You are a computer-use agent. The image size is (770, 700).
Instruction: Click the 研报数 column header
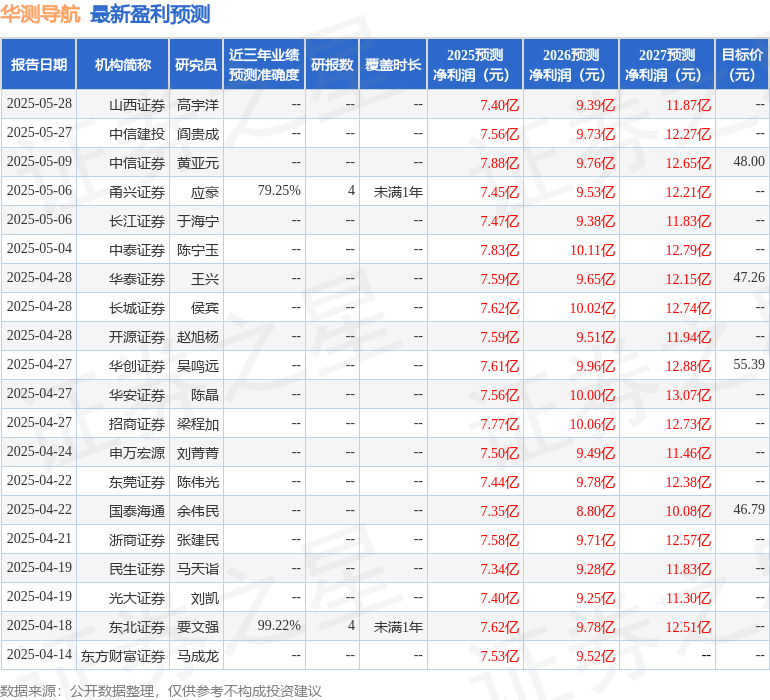[332, 65]
